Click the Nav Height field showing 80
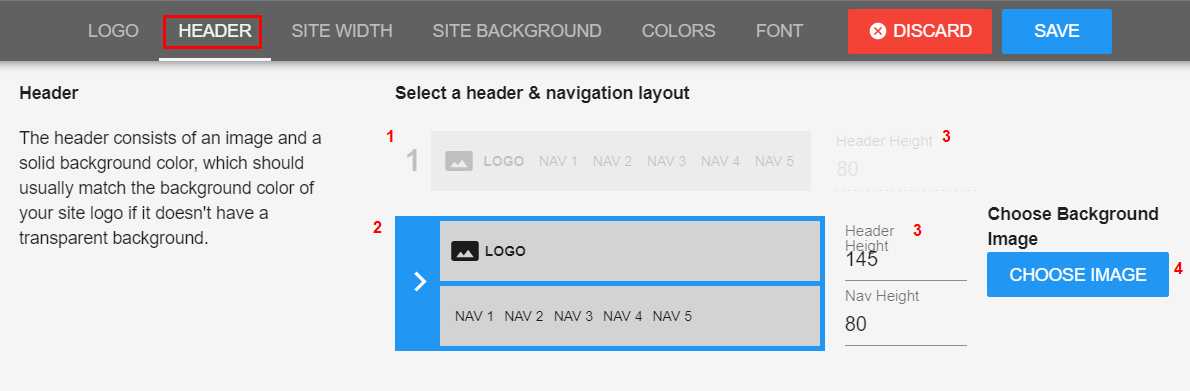This screenshot has width=1190, height=391. pos(906,325)
